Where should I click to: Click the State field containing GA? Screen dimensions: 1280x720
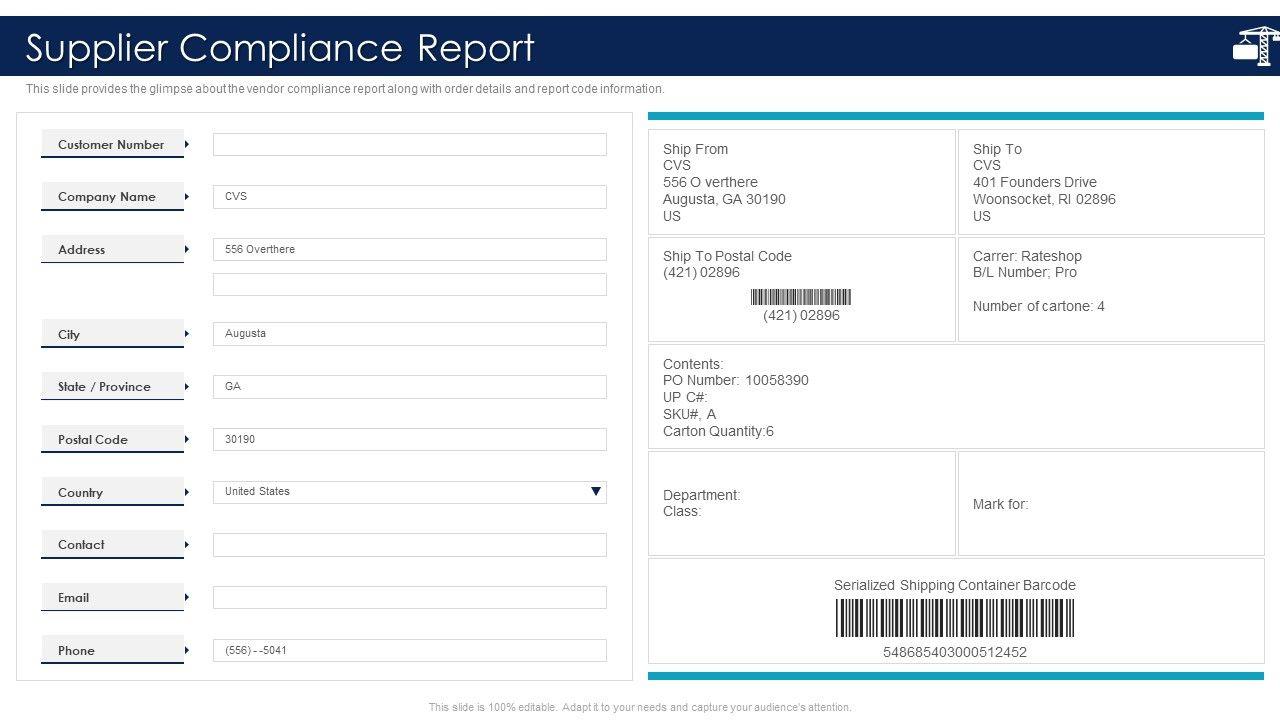(409, 387)
